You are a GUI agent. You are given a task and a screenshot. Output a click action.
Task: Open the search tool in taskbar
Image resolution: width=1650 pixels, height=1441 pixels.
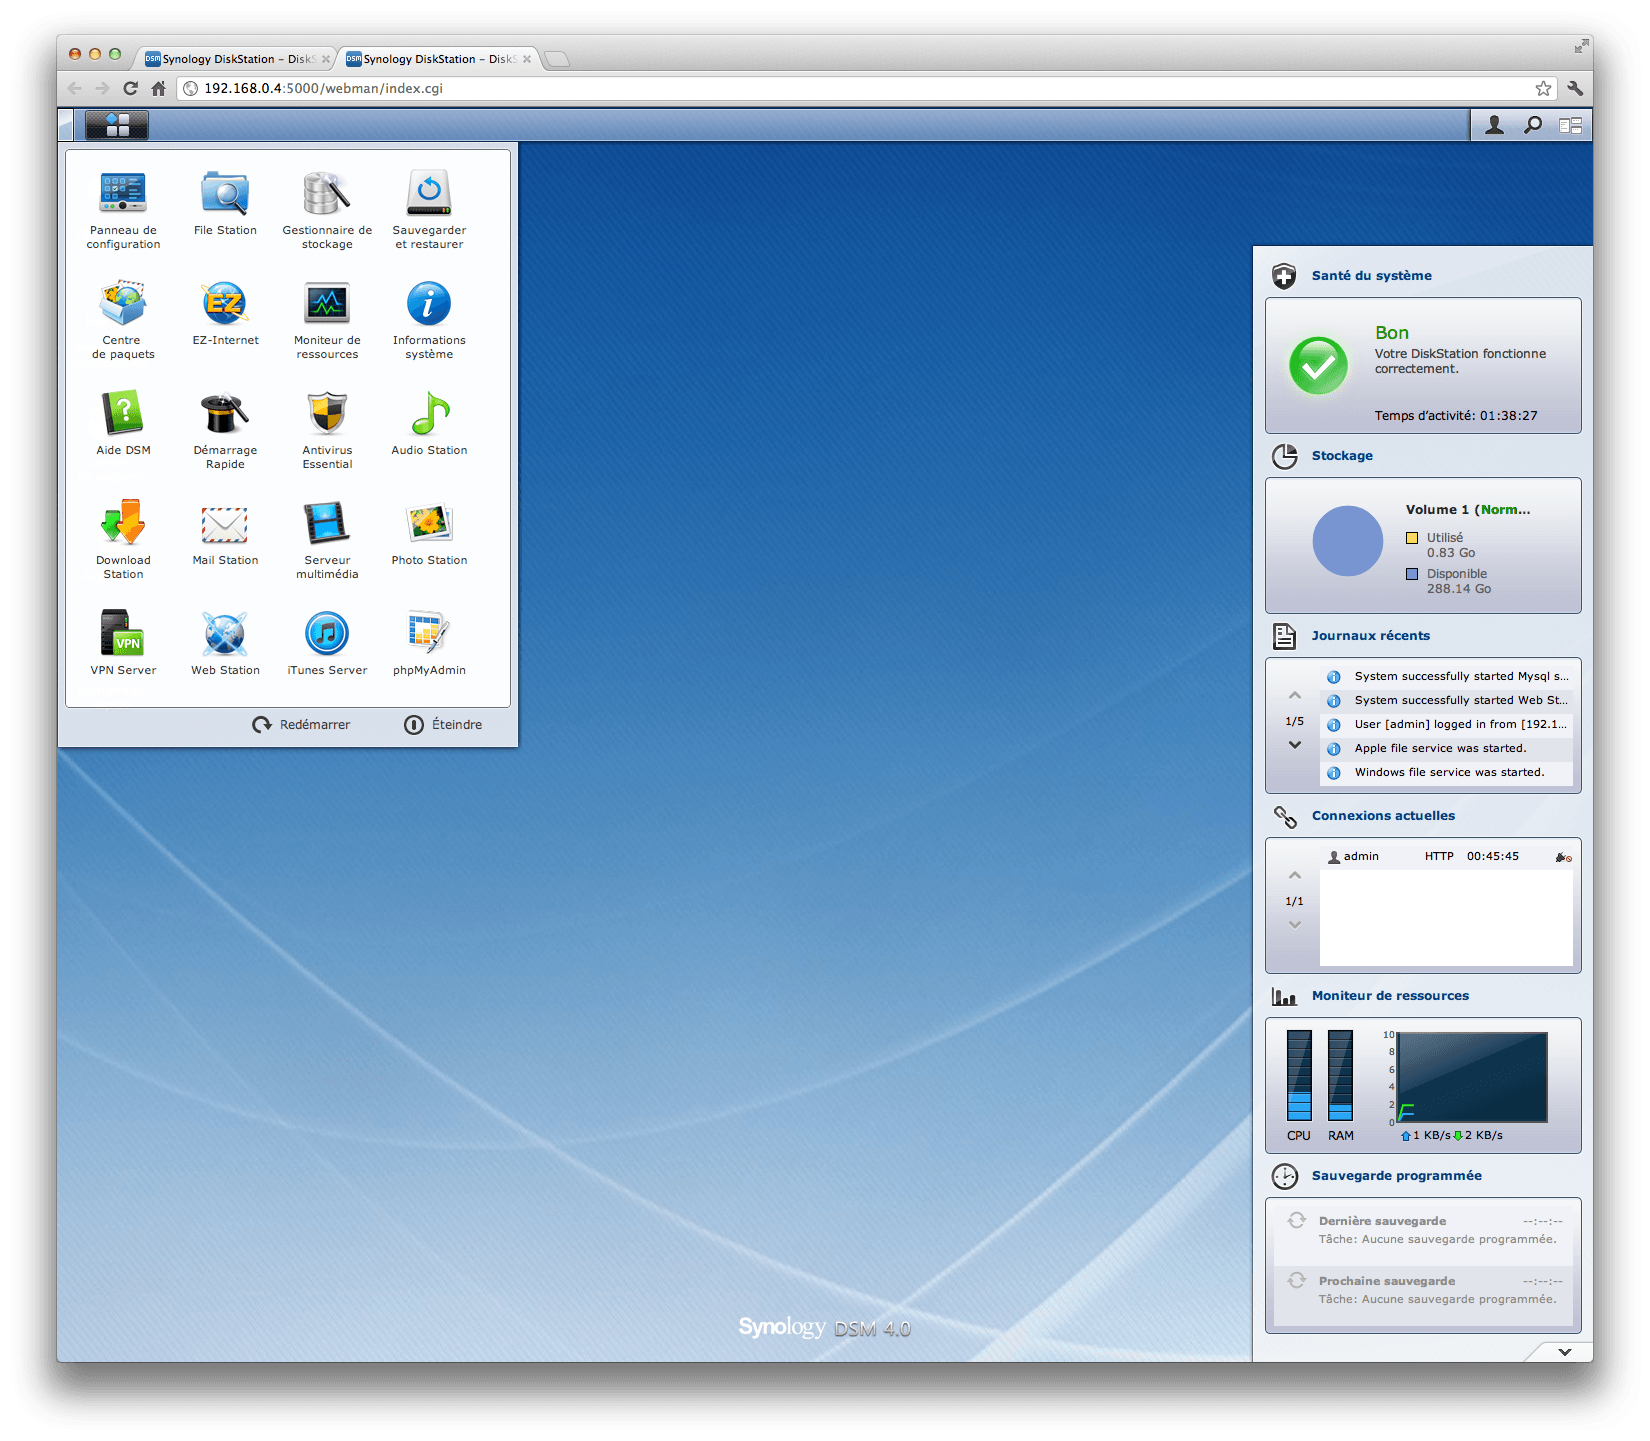(1532, 125)
